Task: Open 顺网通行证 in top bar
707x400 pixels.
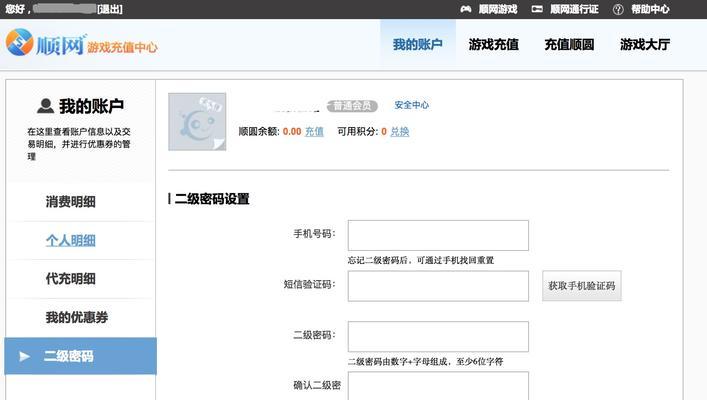Action: pos(574,9)
